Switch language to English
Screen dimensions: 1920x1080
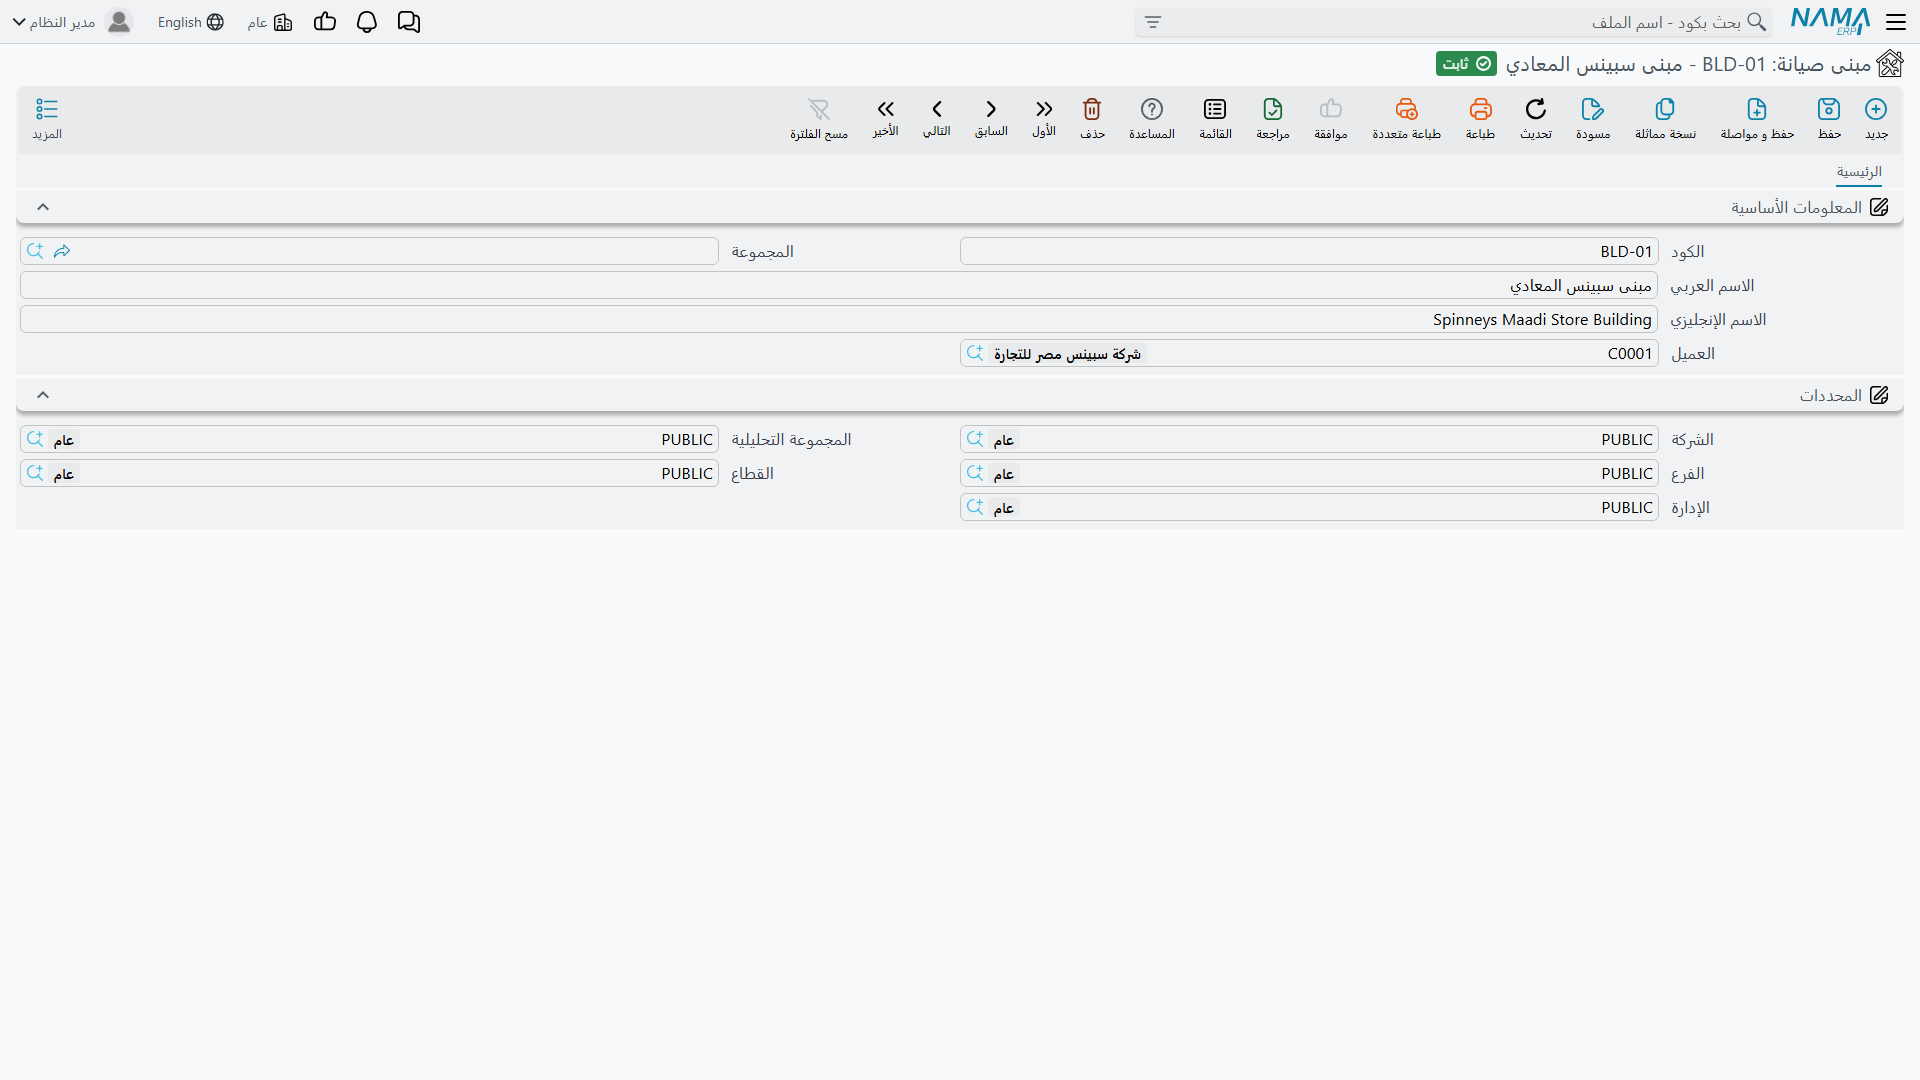[190, 22]
